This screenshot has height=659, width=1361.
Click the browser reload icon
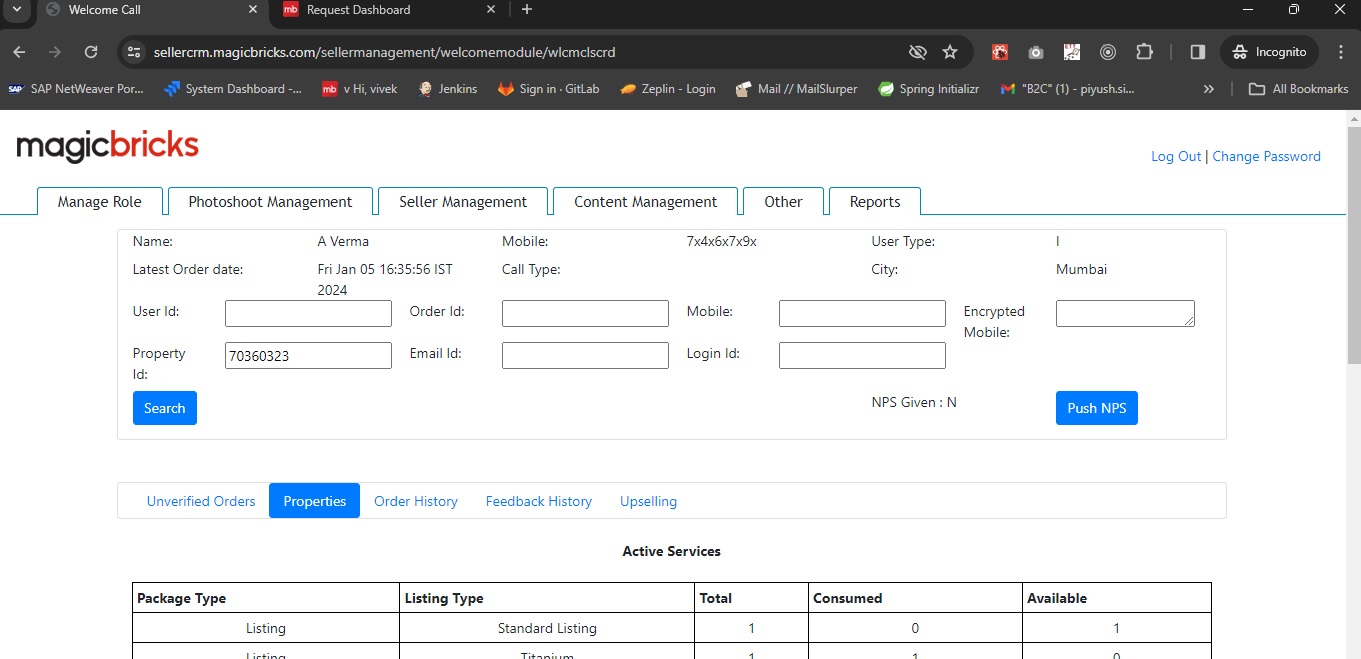(x=91, y=52)
